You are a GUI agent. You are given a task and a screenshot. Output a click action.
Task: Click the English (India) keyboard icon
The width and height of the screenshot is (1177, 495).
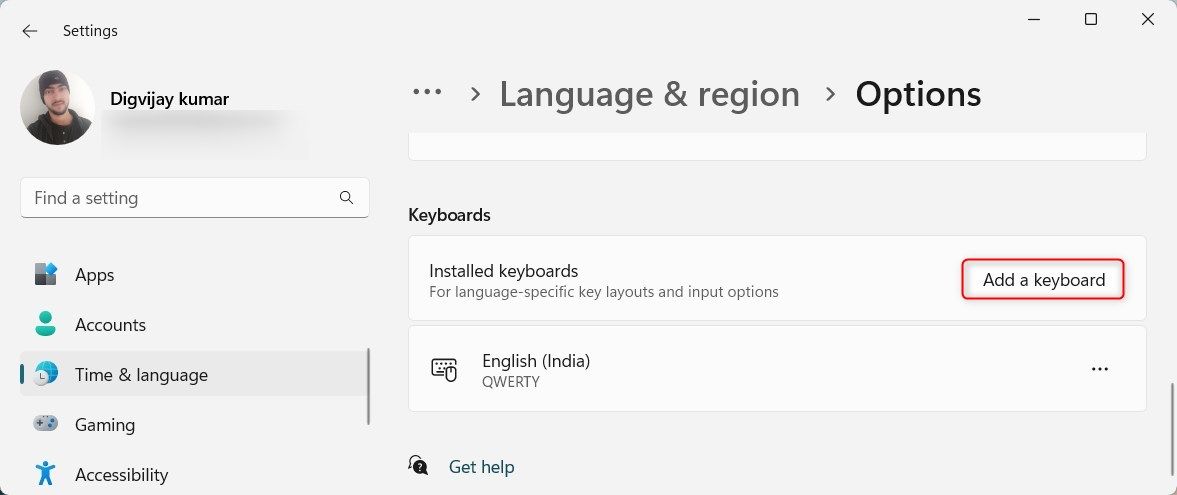[444, 369]
